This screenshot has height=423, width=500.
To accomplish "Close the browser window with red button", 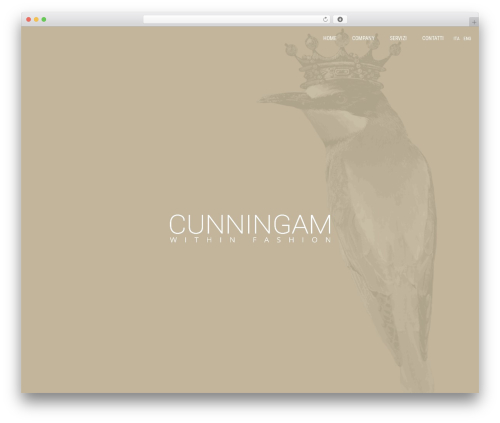I will click(x=29, y=19).
